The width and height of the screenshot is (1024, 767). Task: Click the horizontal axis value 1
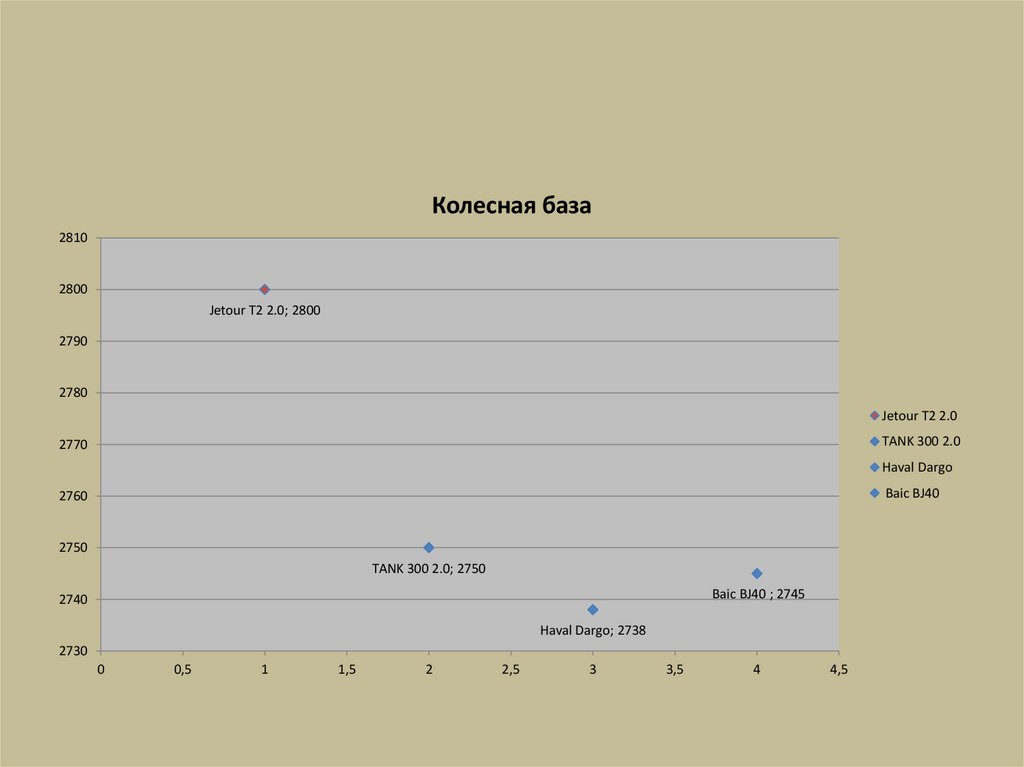click(264, 670)
